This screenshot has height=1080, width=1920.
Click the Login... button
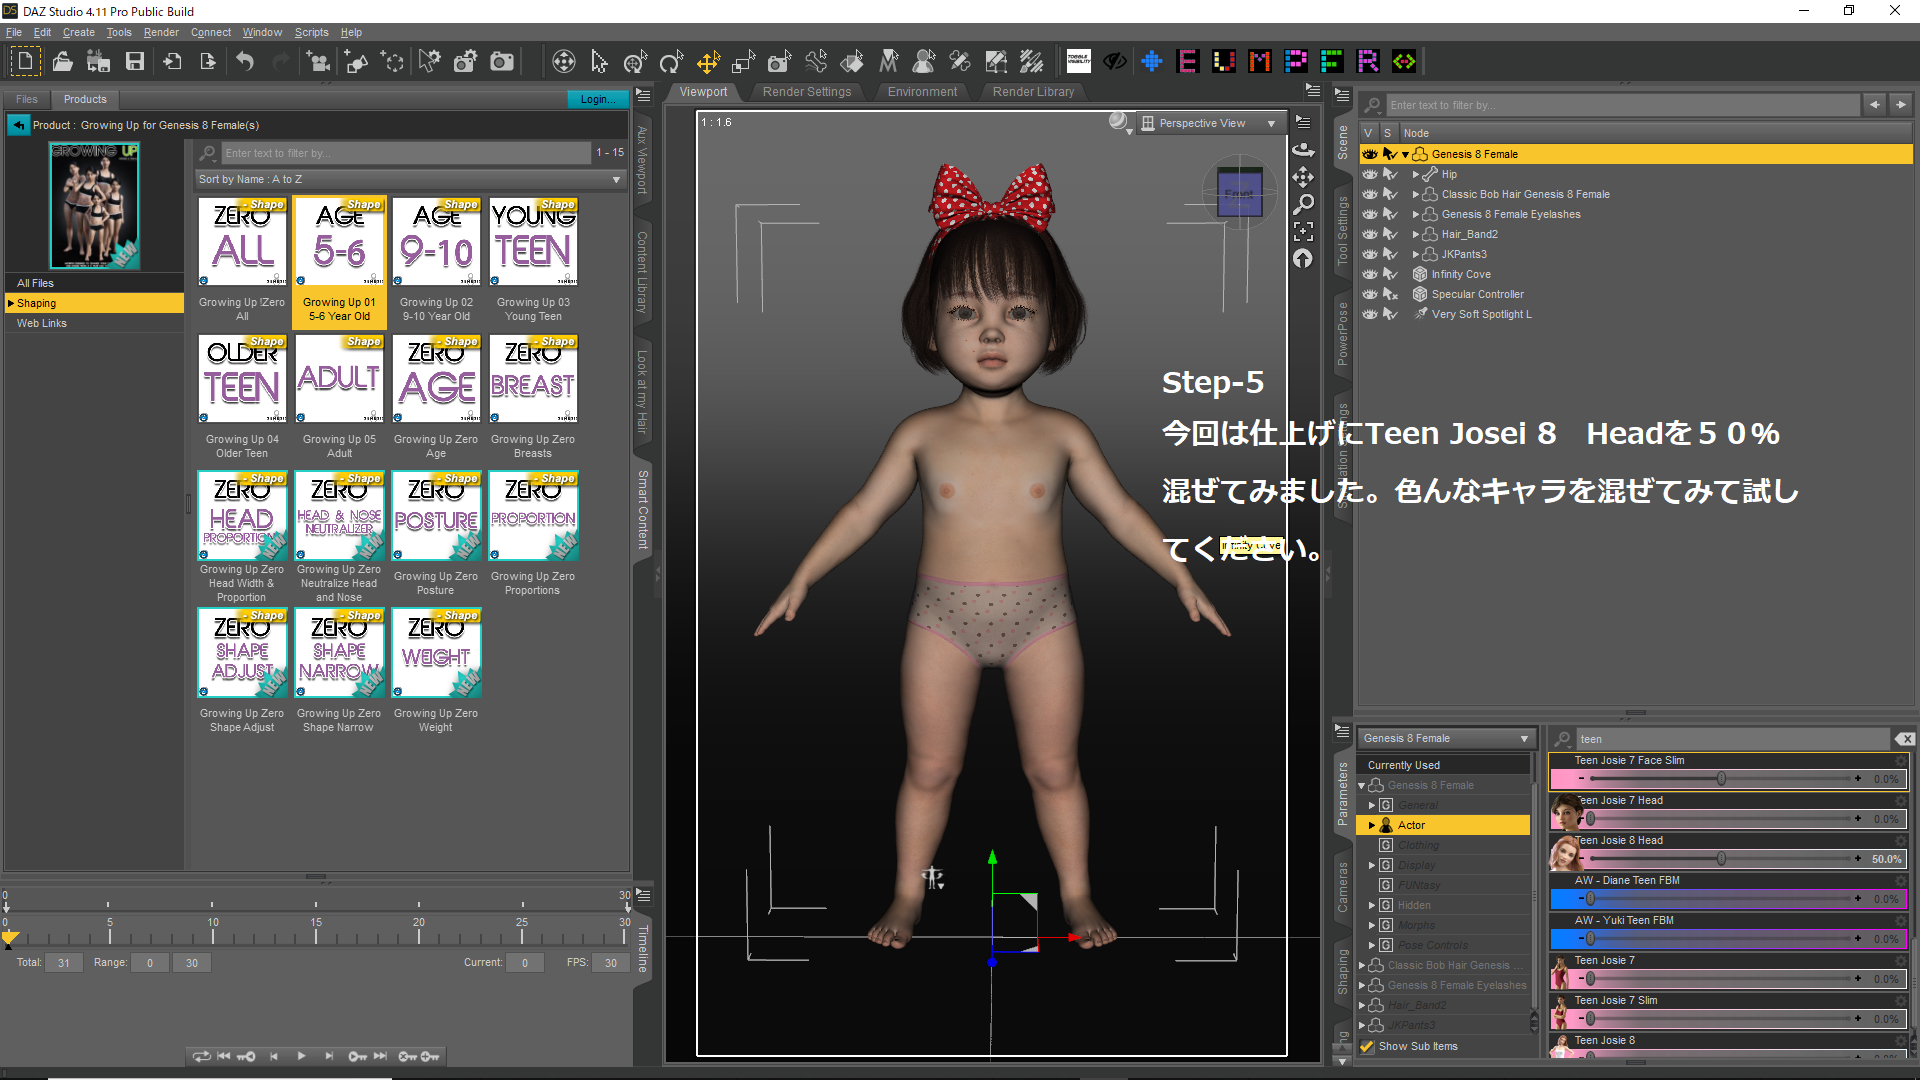point(598,99)
